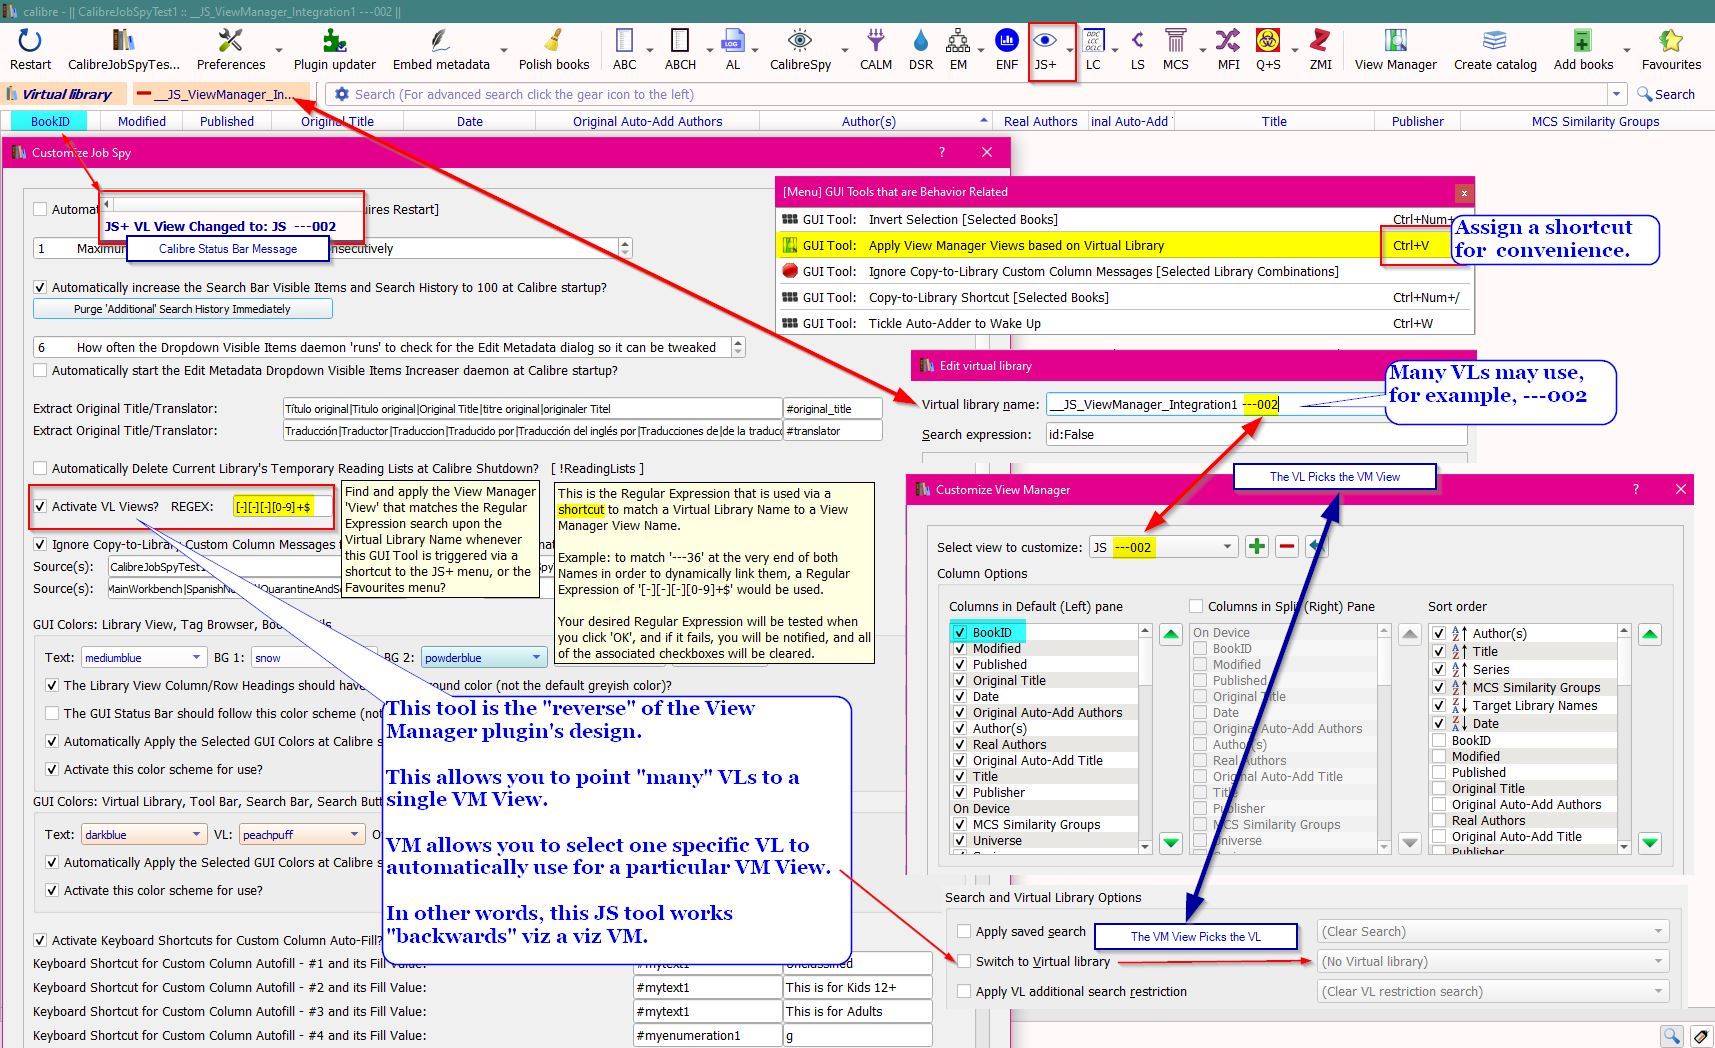Open Preferences from the toolbar
Image resolution: width=1715 pixels, height=1048 pixels.
[x=231, y=50]
